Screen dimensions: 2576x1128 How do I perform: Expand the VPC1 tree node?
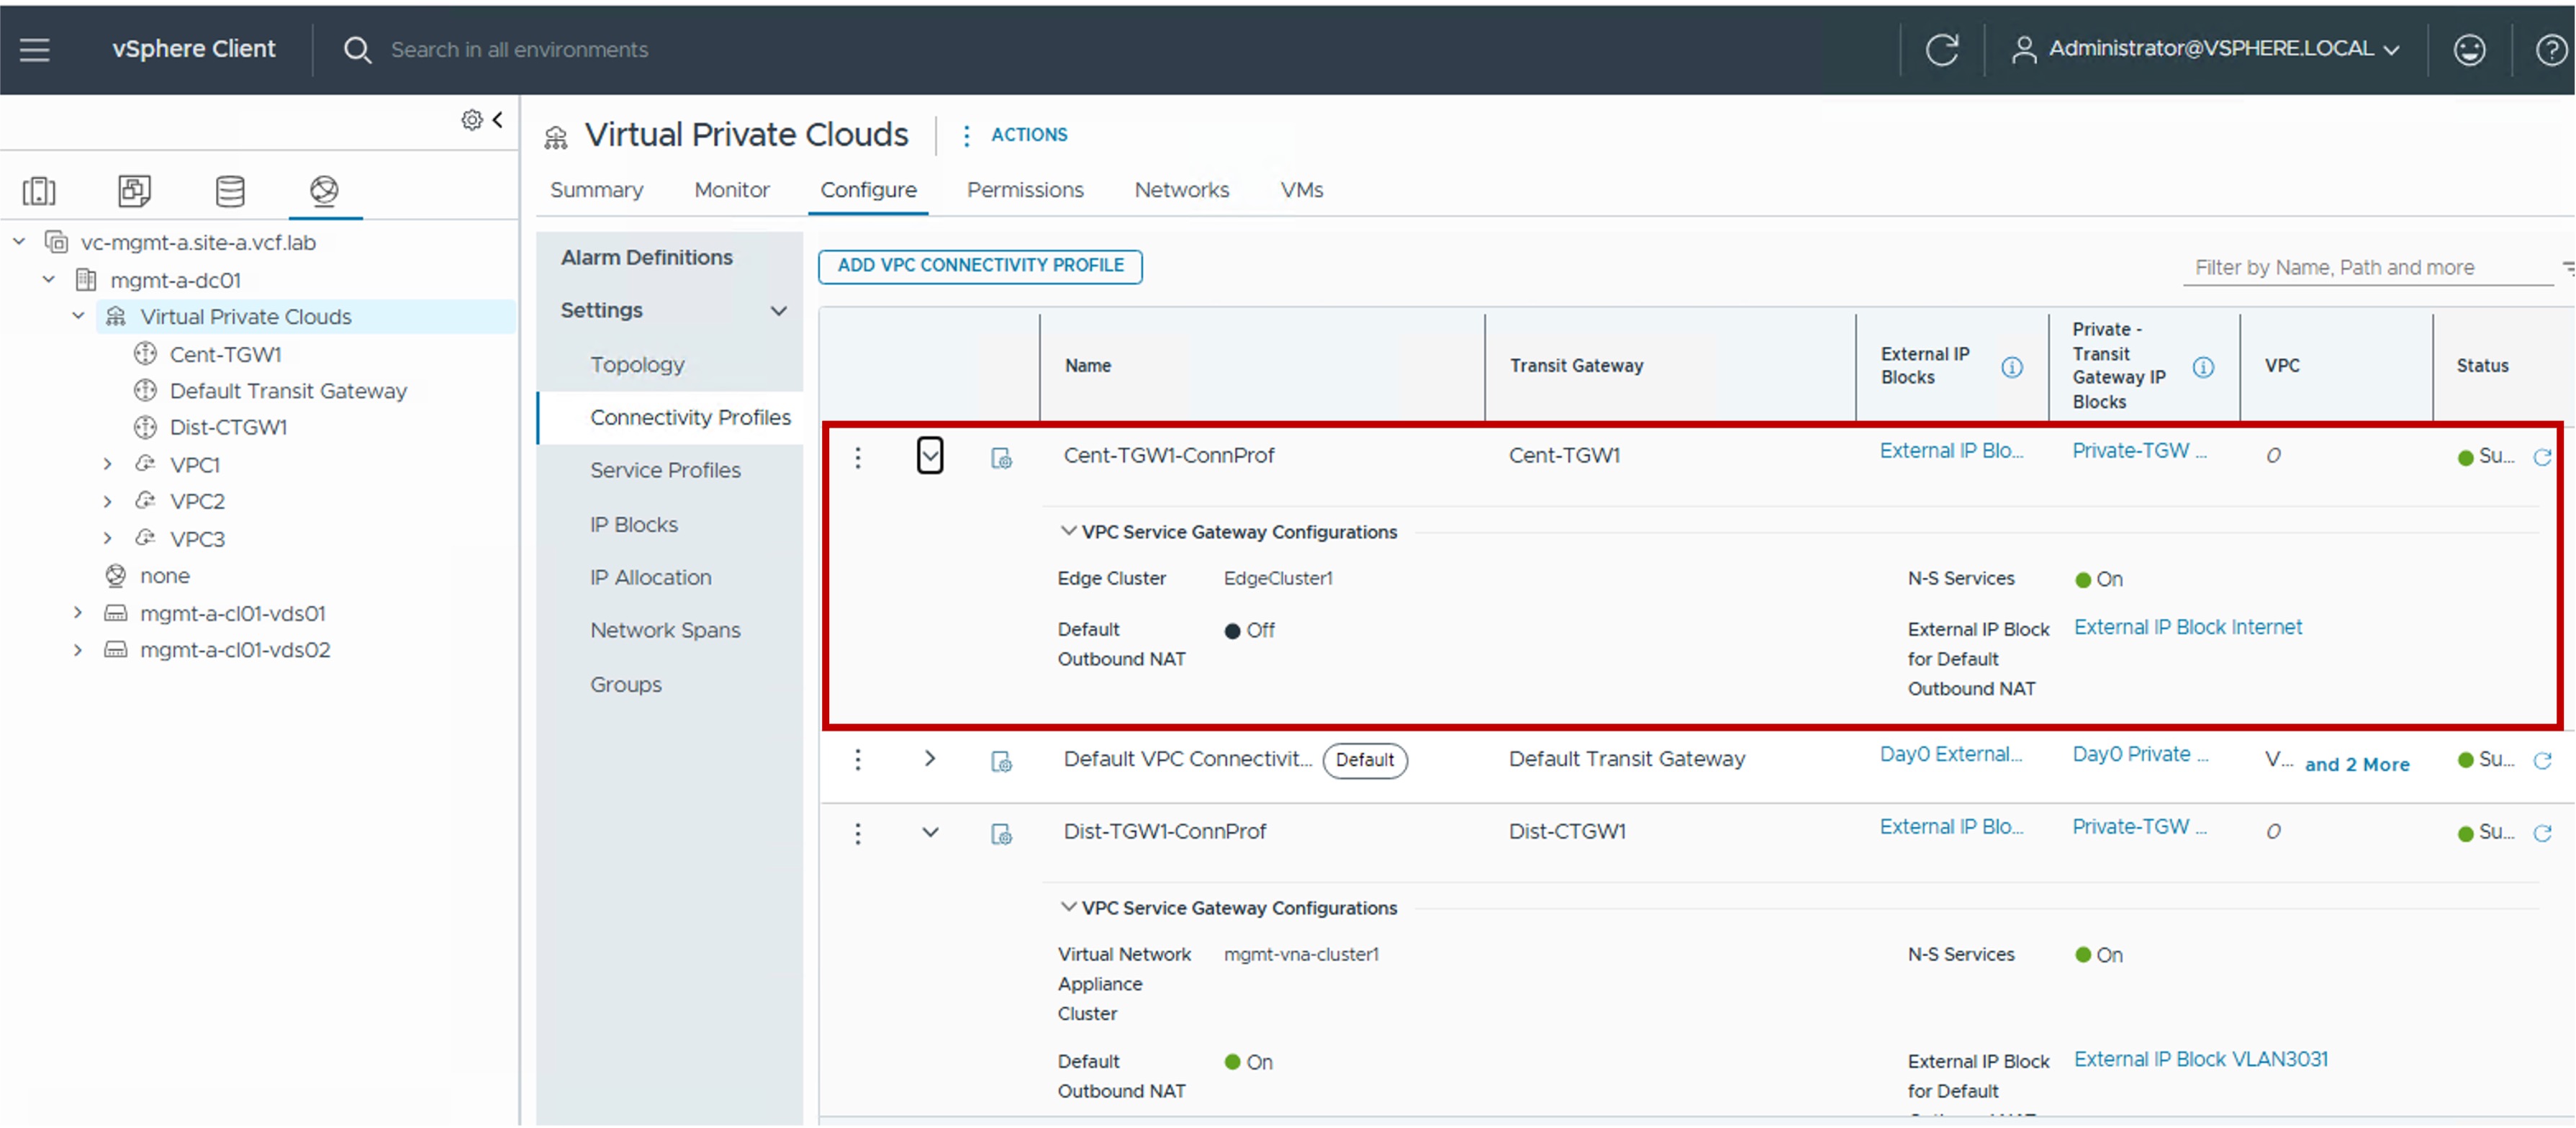pyautogui.click(x=107, y=464)
